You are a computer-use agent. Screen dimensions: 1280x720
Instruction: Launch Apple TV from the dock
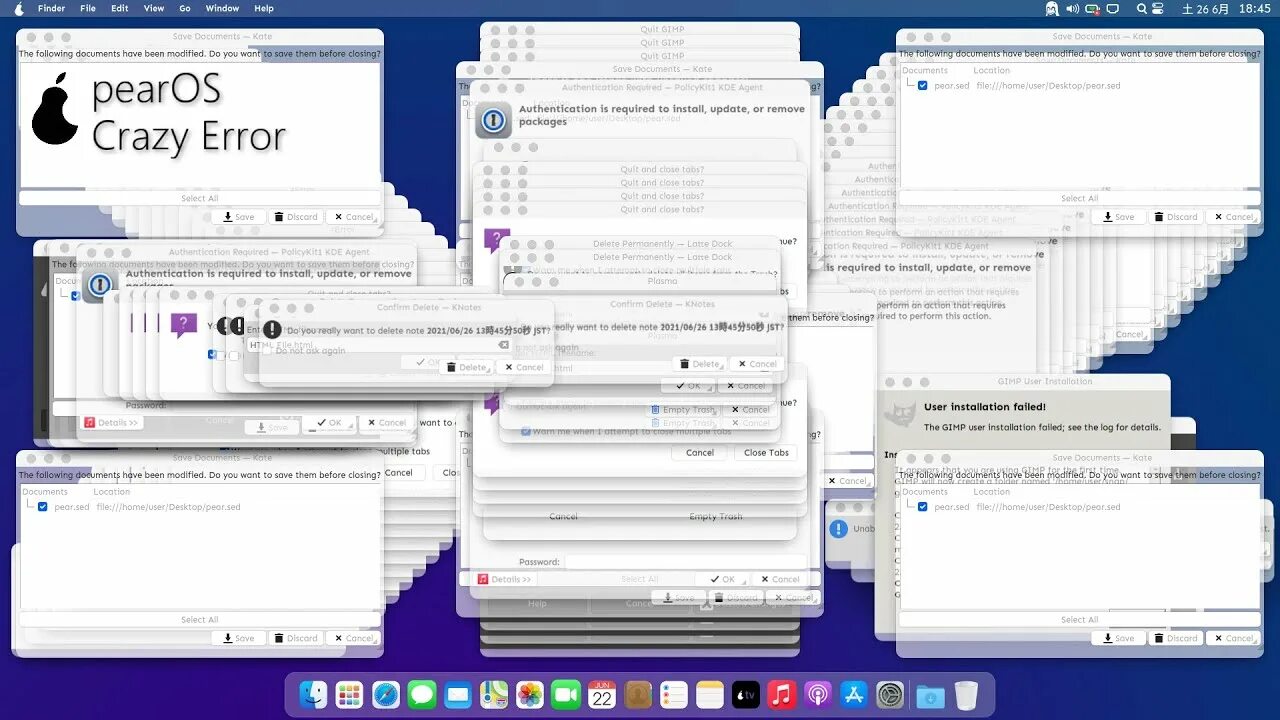pos(746,695)
